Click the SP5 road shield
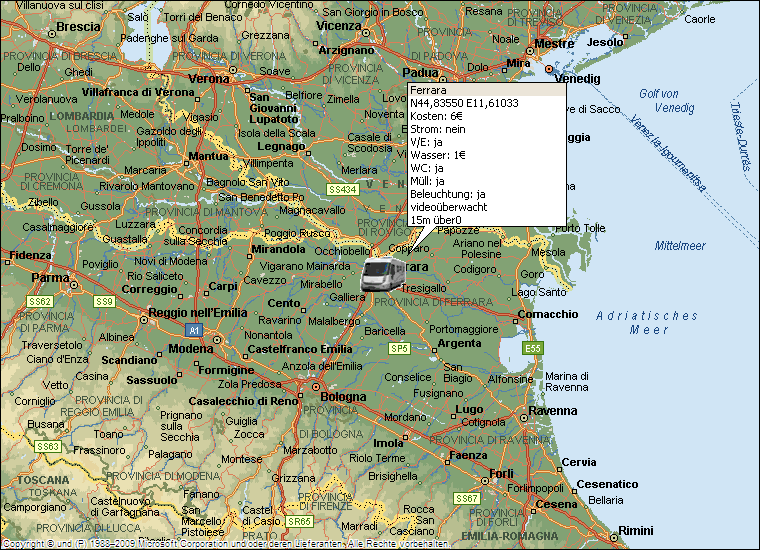This screenshot has height=550, width=760. pos(399,348)
